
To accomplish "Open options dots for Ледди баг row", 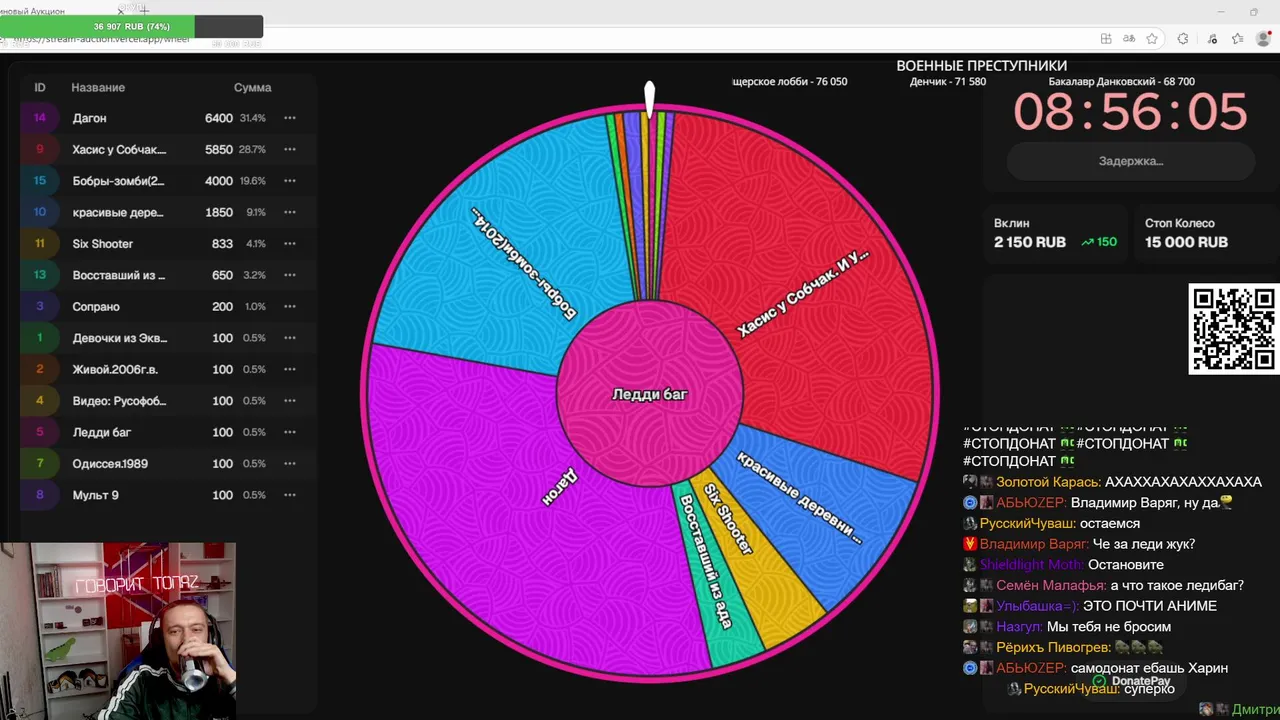I will coord(290,432).
